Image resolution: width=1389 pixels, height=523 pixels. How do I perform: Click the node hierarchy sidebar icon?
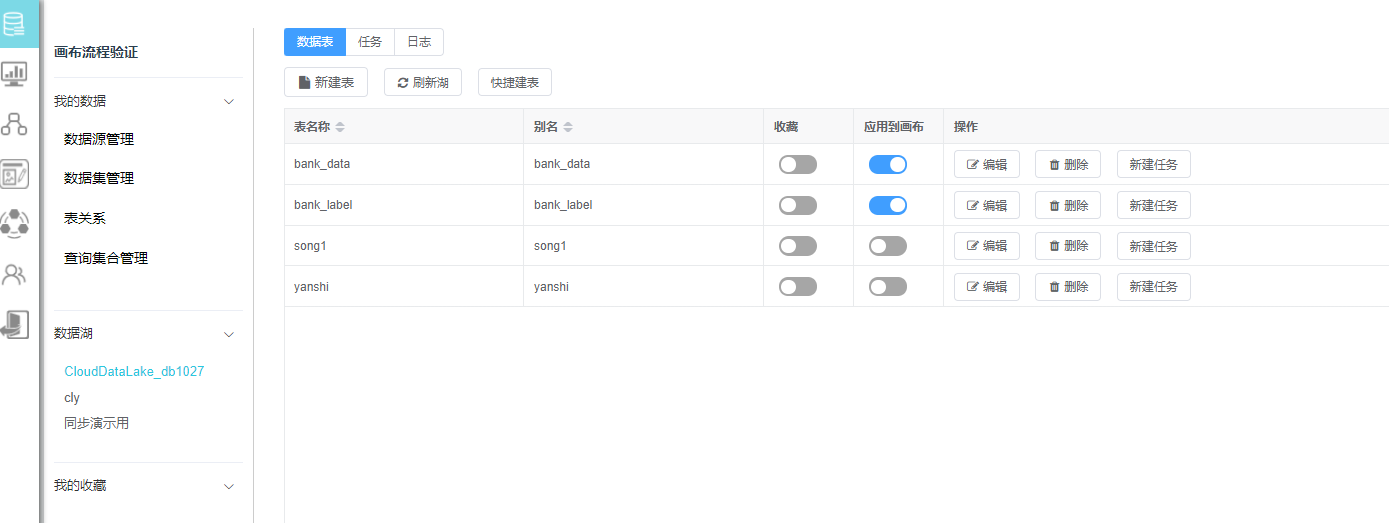point(15,123)
